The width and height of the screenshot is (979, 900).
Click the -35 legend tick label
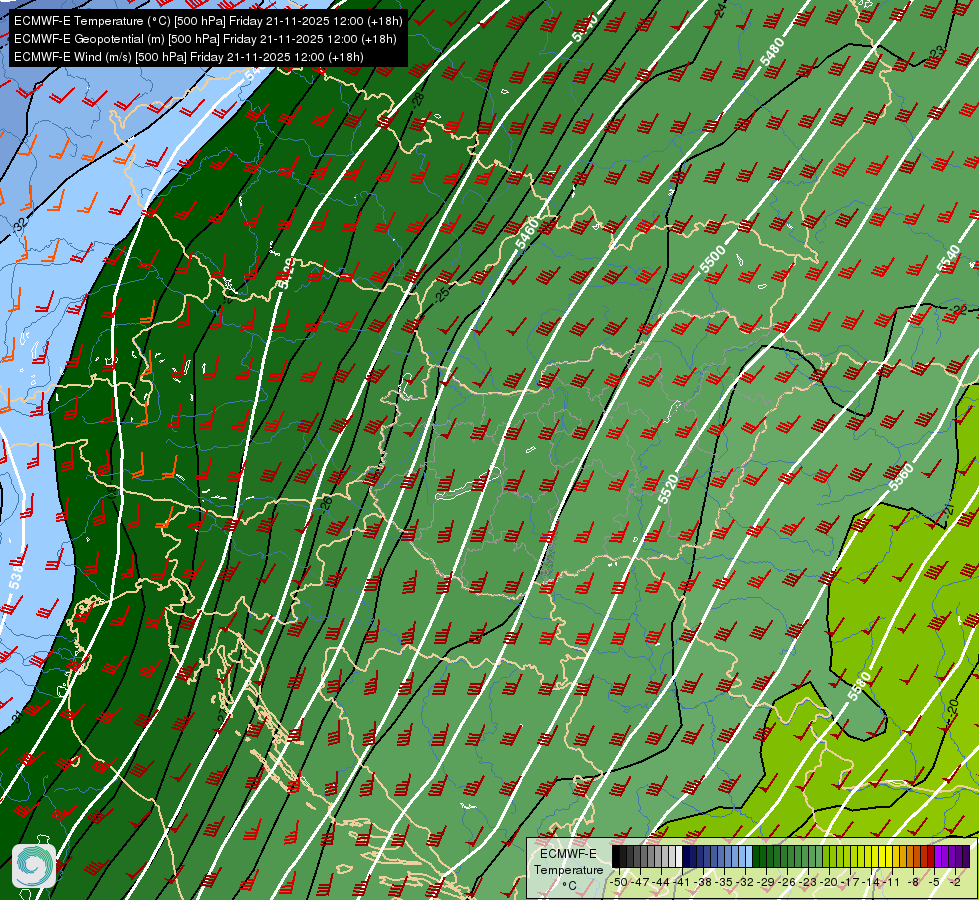click(724, 882)
